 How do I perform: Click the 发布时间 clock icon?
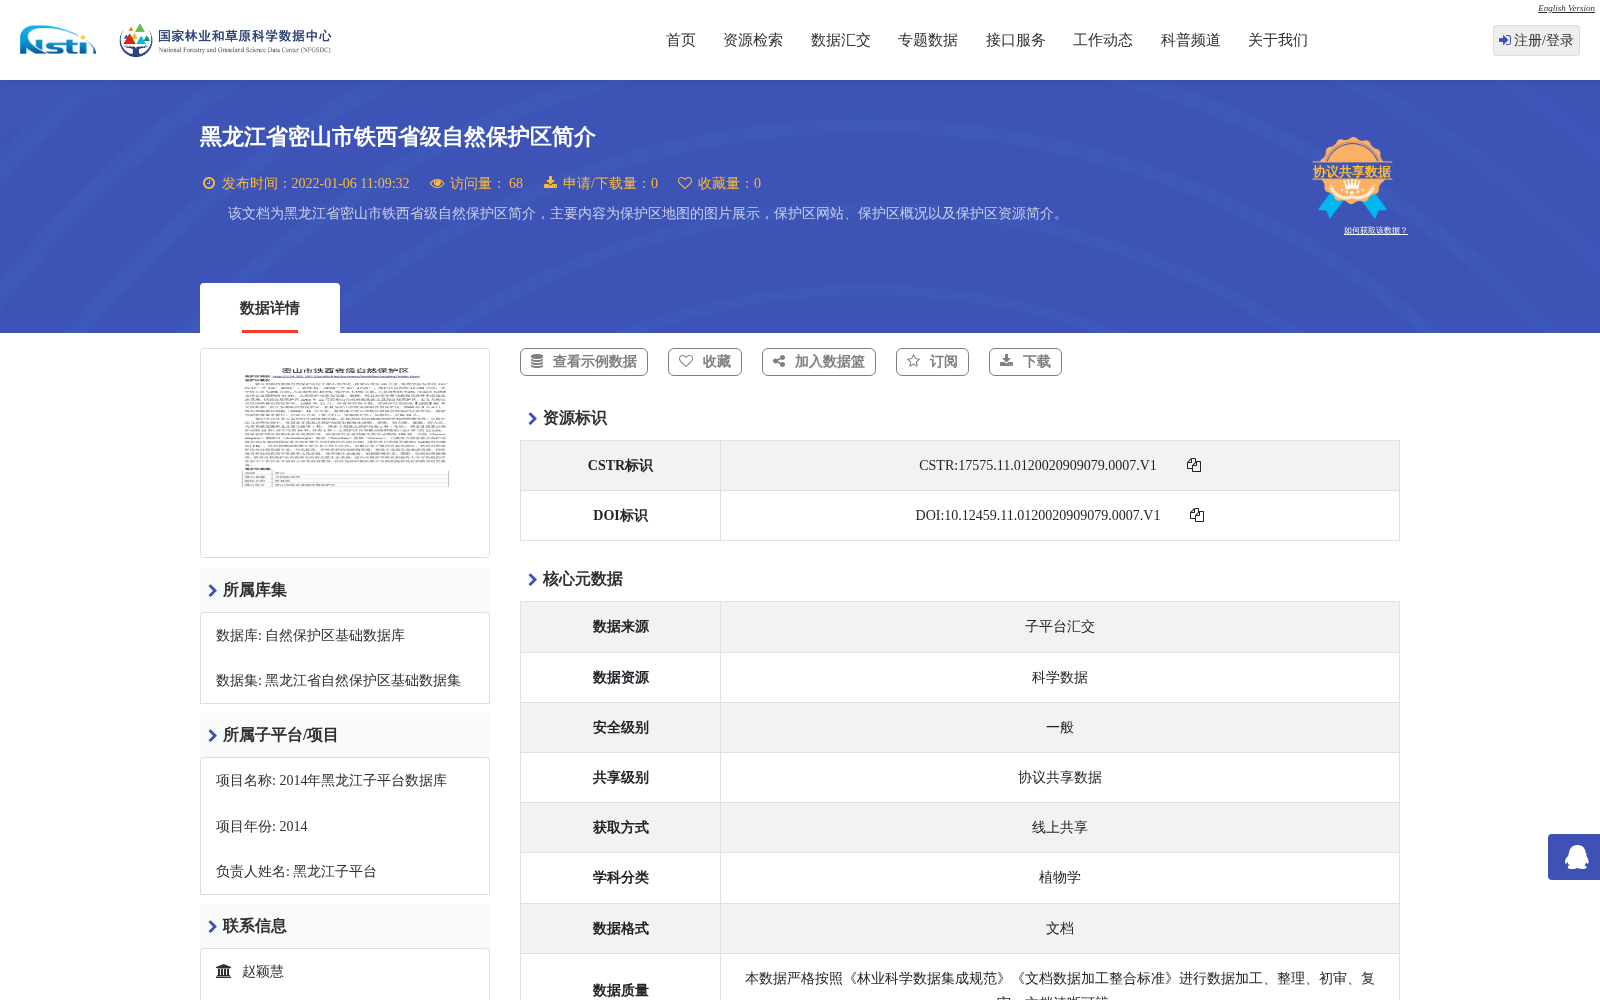(x=209, y=183)
